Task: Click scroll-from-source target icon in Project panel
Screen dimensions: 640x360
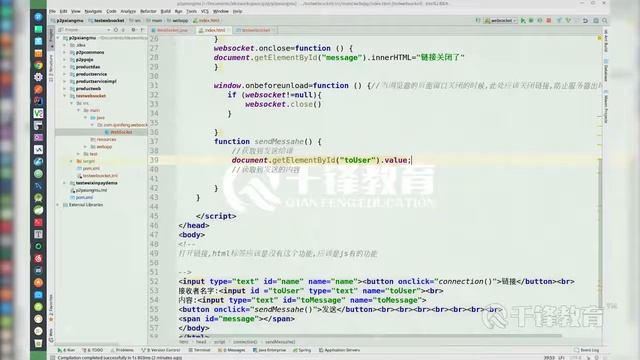Action: 116,30
